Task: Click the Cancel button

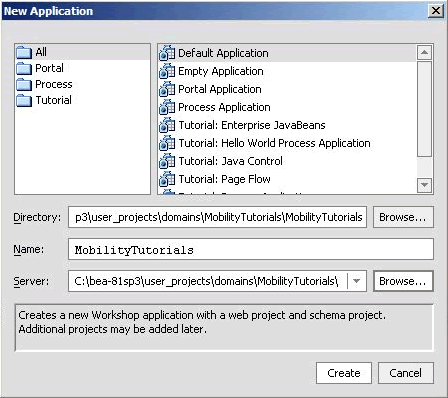Action: click(406, 373)
